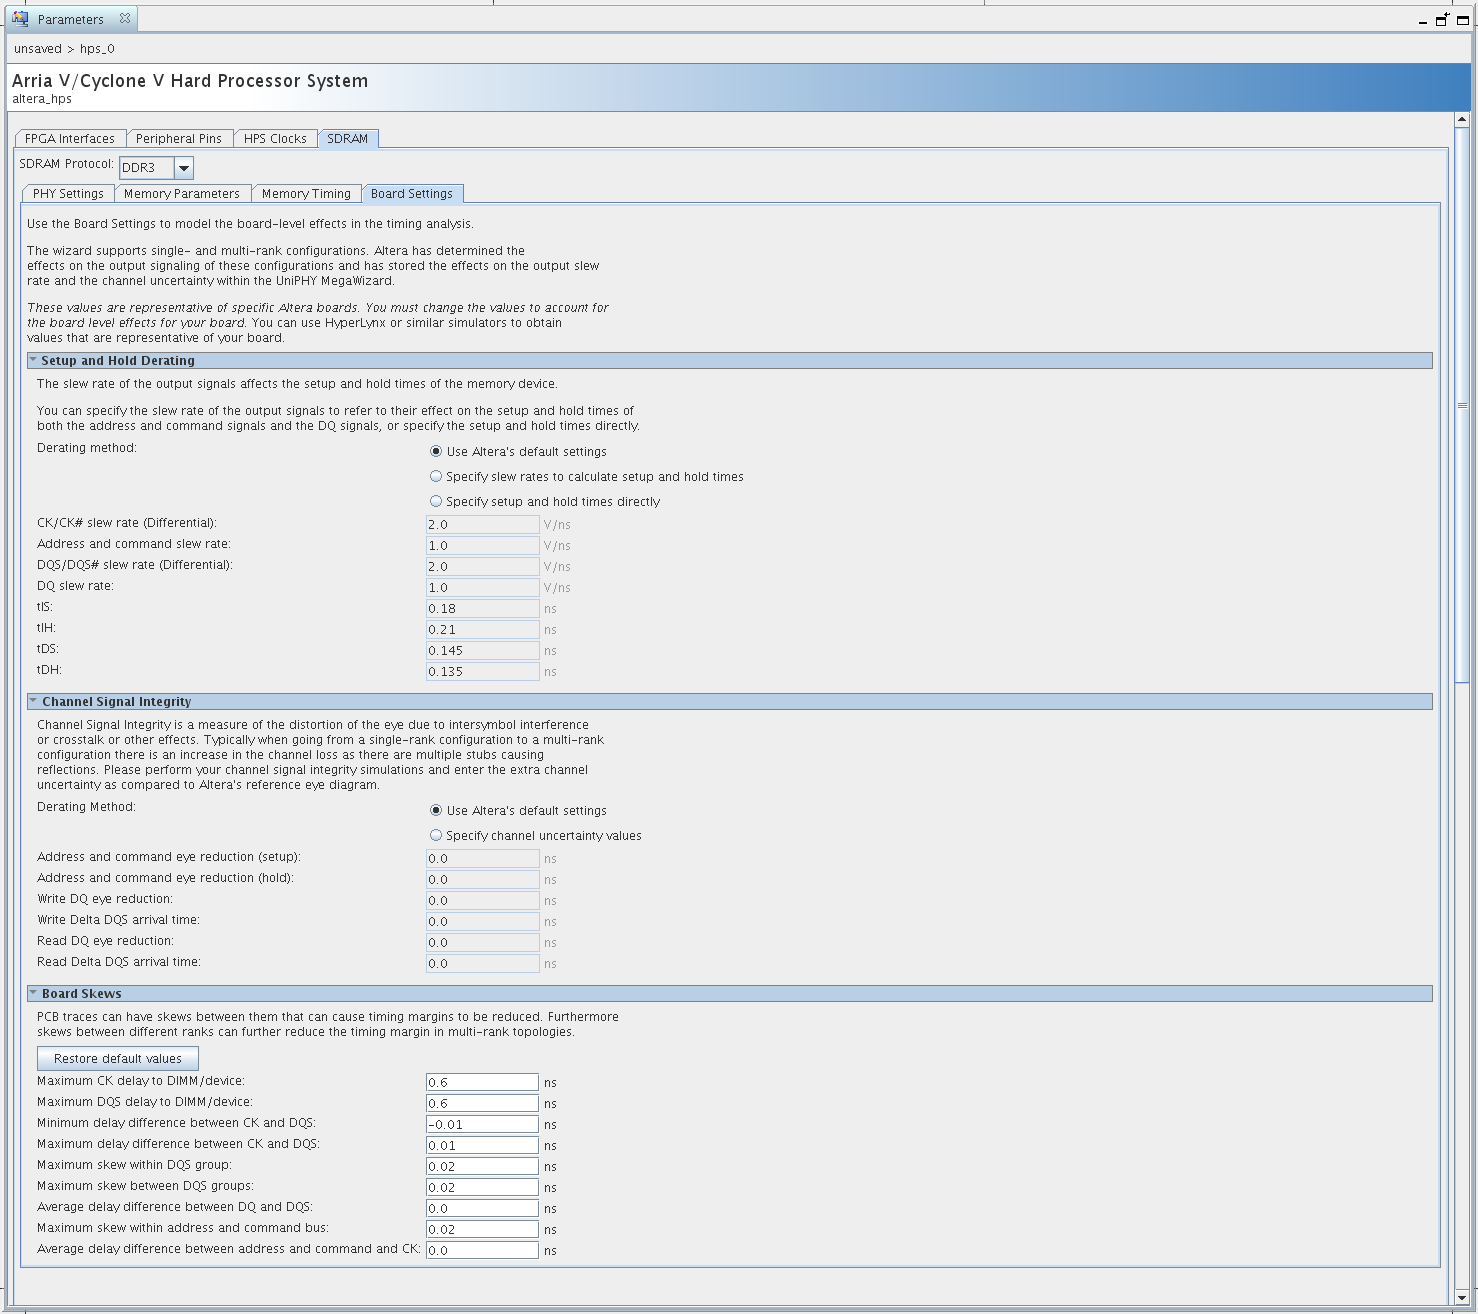The image size is (1478, 1314).
Task: Click the tDS value field
Action: pos(482,650)
